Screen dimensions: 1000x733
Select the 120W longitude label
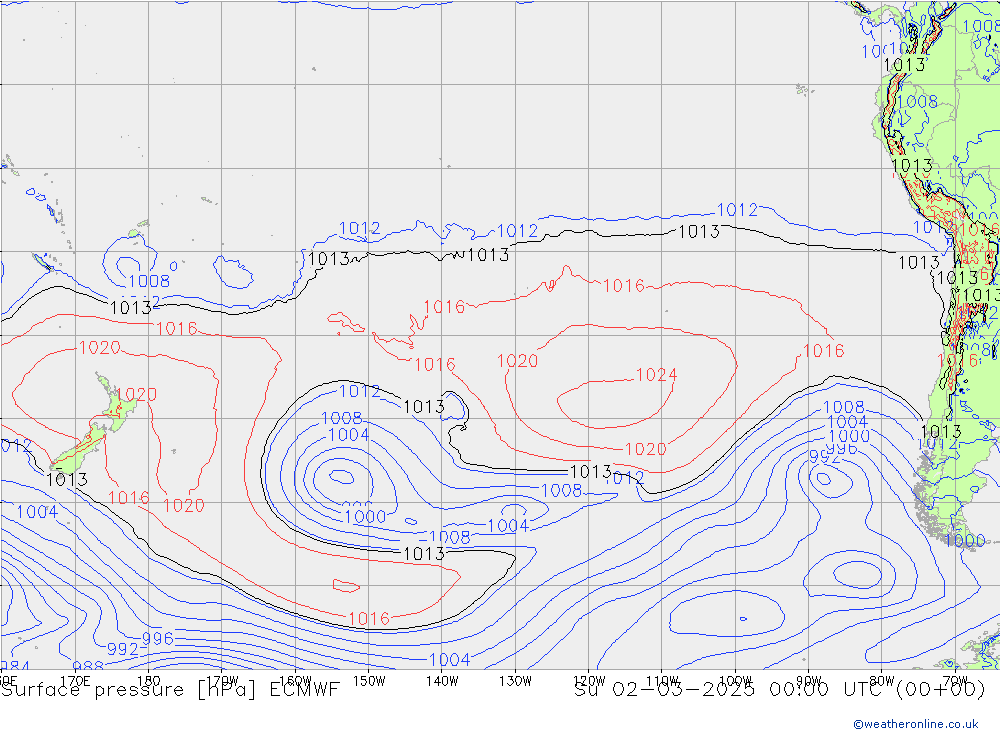[x=589, y=681]
